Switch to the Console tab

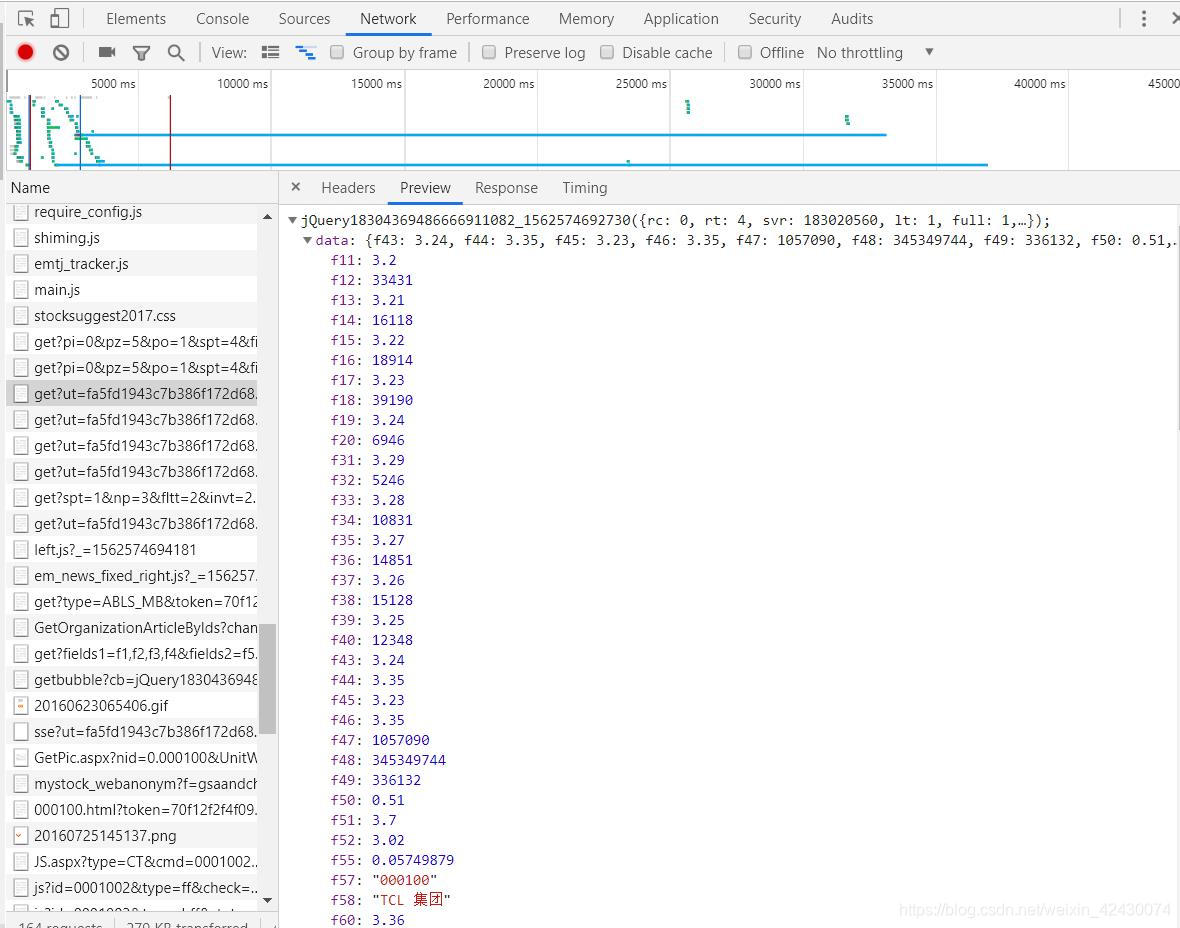(222, 19)
